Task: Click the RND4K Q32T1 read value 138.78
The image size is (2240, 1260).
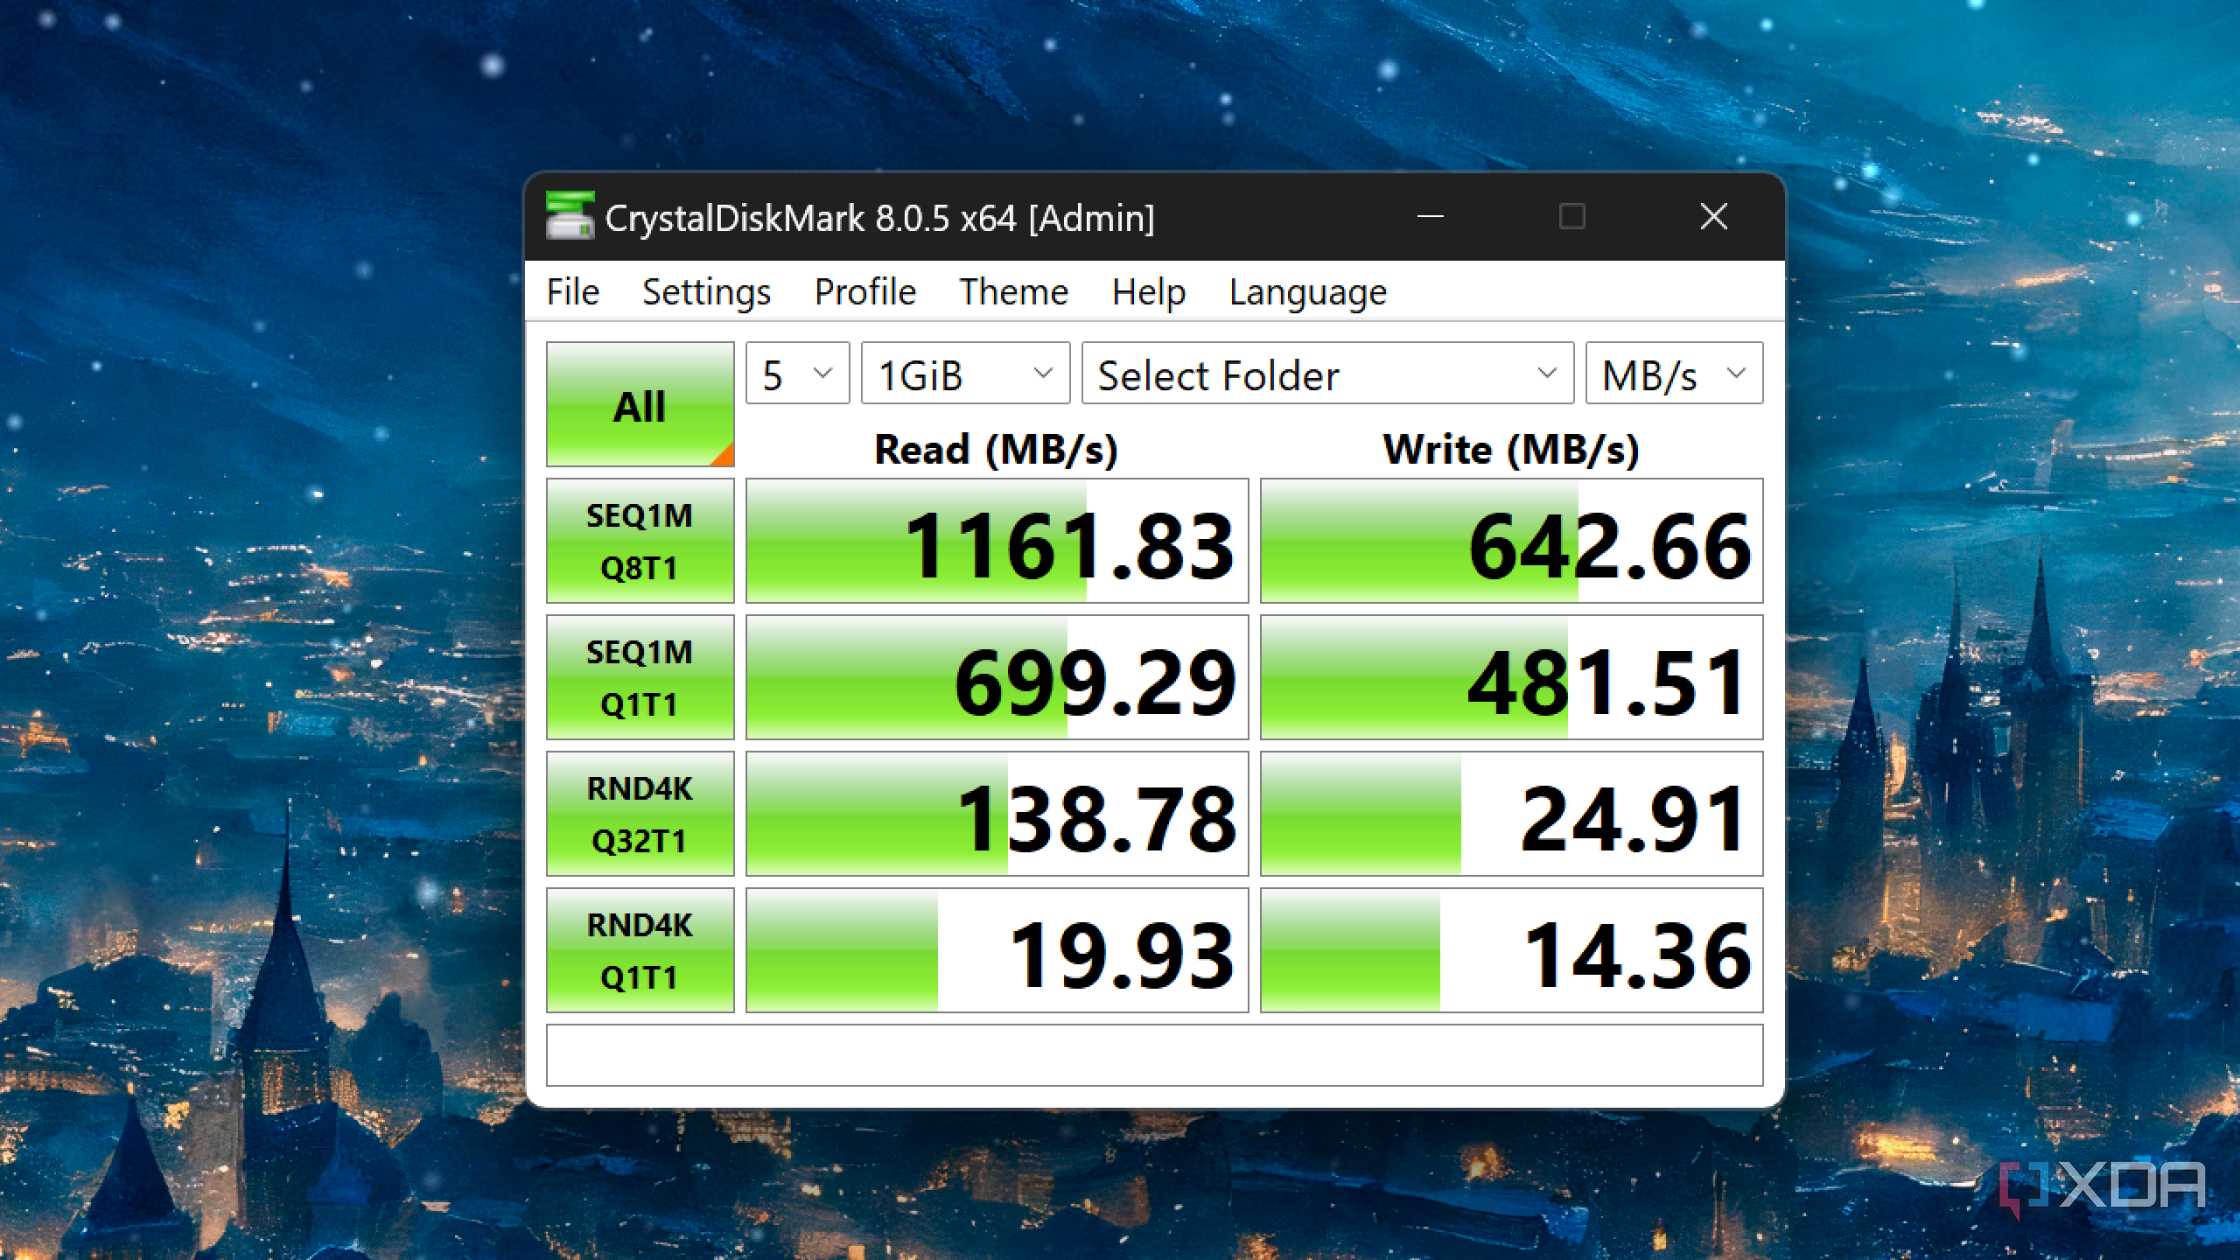Action: (x=997, y=814)
